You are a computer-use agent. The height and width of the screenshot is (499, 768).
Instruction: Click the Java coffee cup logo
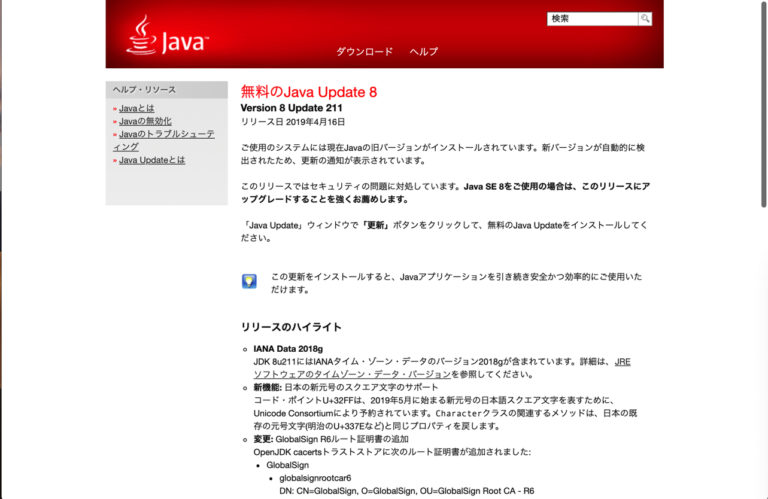pos(167,35)
